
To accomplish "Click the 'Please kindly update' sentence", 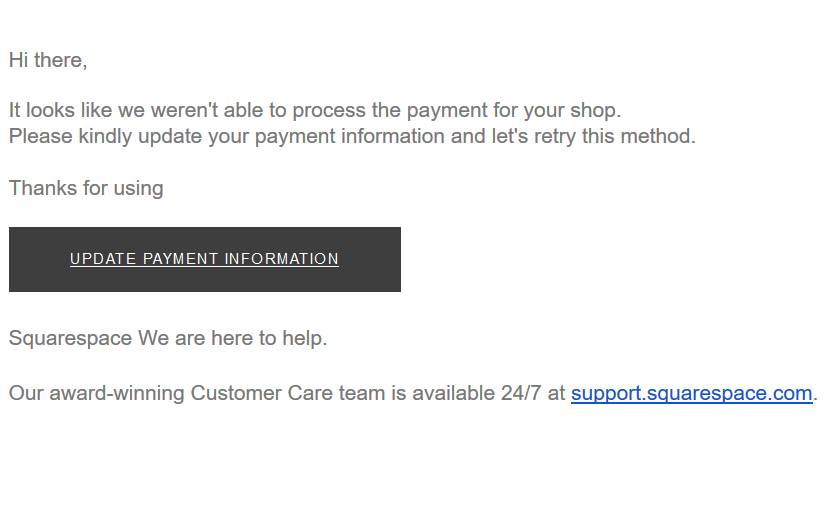I will pyautogui.click(x=352, y=136).
